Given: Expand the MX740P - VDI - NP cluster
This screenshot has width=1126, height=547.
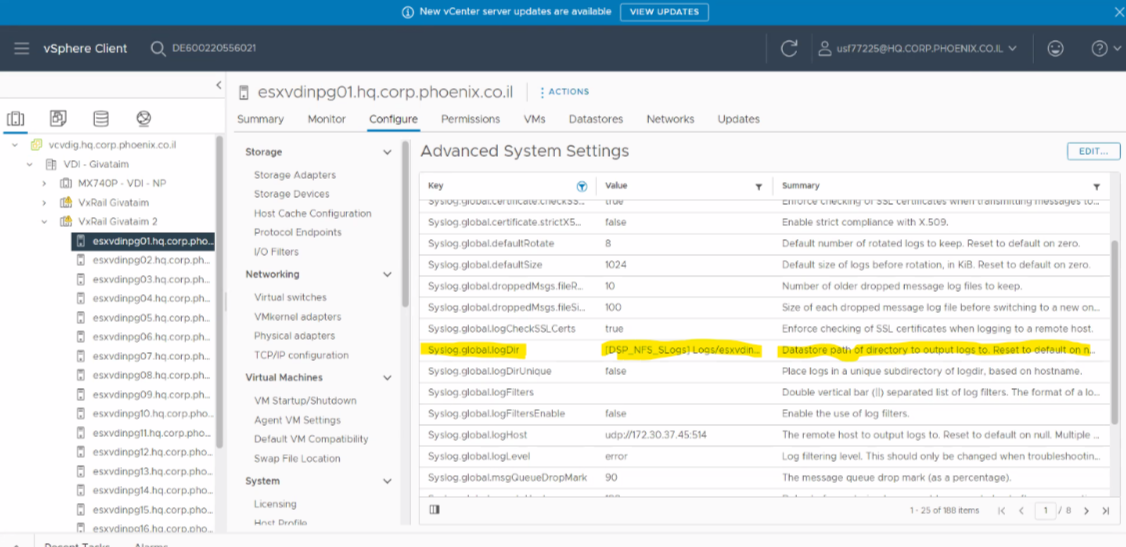Looking at the screenshot, I should tap(44, 184).
